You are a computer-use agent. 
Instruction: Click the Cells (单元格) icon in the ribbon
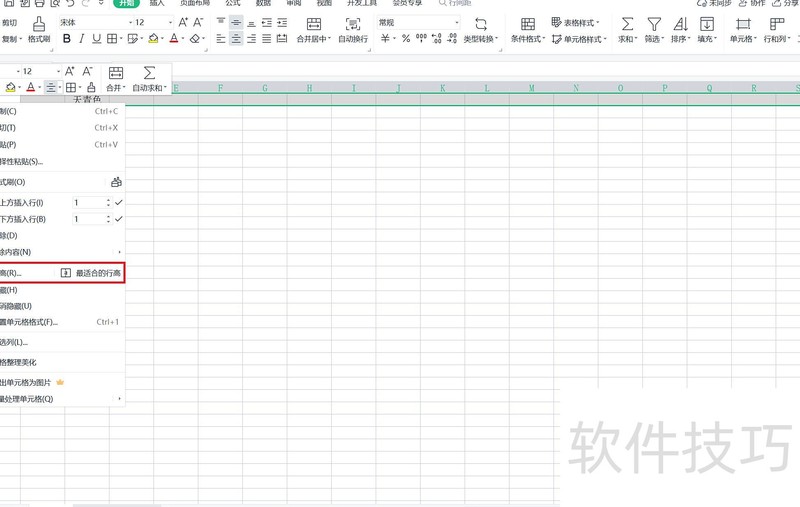tap(743, 24)
